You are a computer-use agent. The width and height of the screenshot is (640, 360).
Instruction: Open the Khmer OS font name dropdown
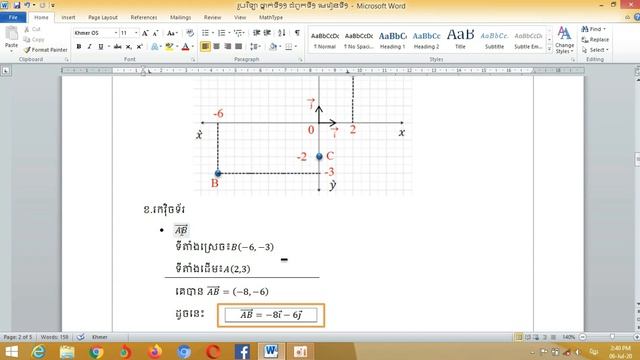tap(116, 33)
